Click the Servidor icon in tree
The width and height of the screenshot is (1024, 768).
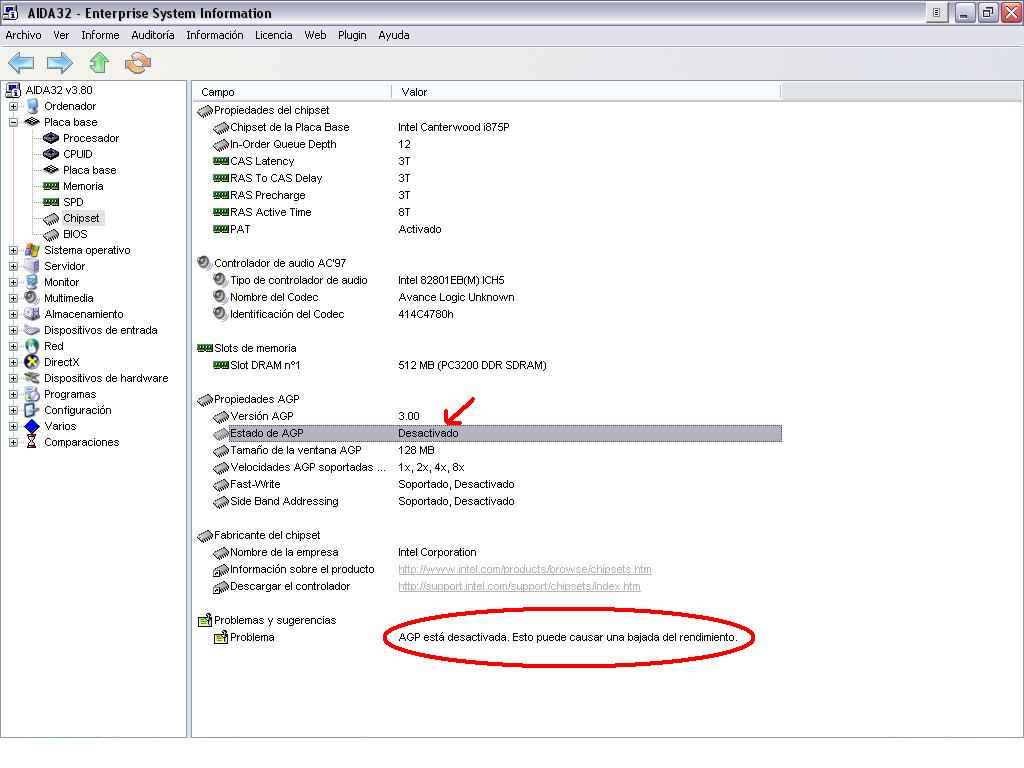pyautogui.click(x=32, y=266)
